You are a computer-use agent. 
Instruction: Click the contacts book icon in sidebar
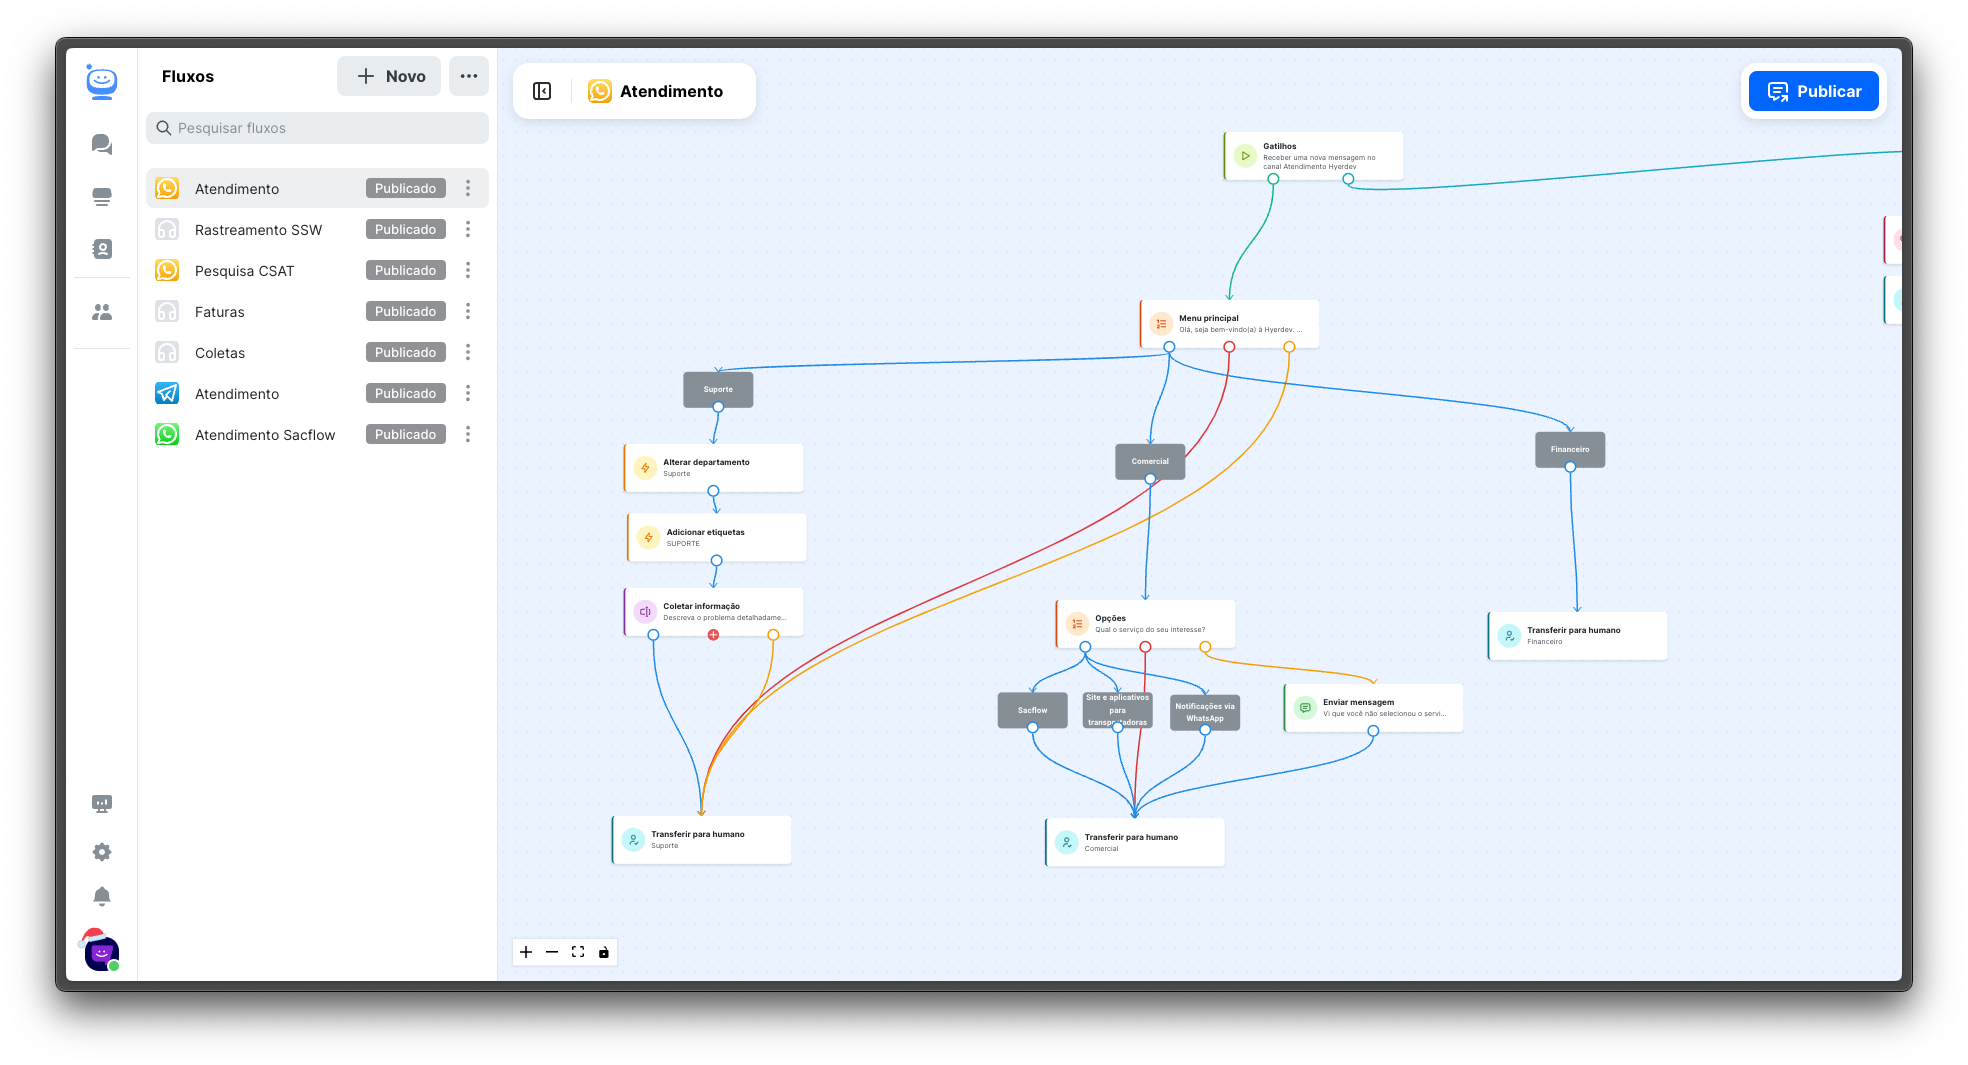(x=102, y=249)
